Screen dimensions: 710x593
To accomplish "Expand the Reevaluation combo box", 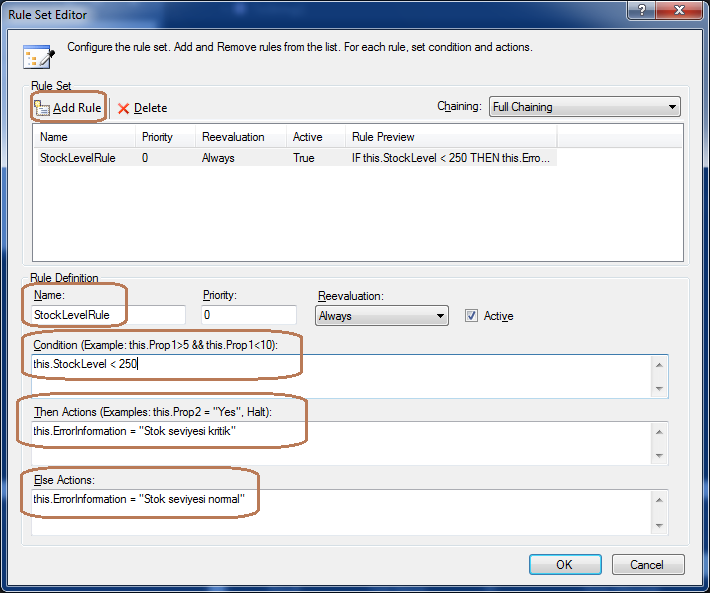I will [381, 316].
